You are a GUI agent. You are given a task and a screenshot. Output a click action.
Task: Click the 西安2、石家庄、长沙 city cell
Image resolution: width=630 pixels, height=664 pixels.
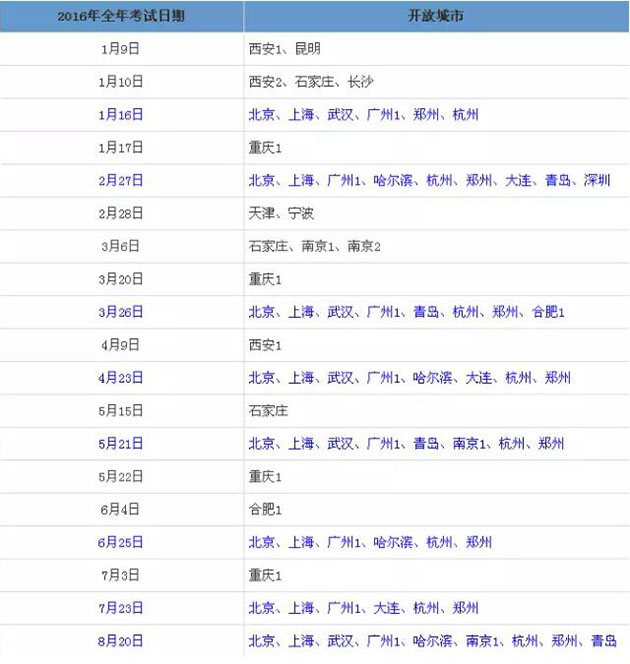tap(311, 82)
